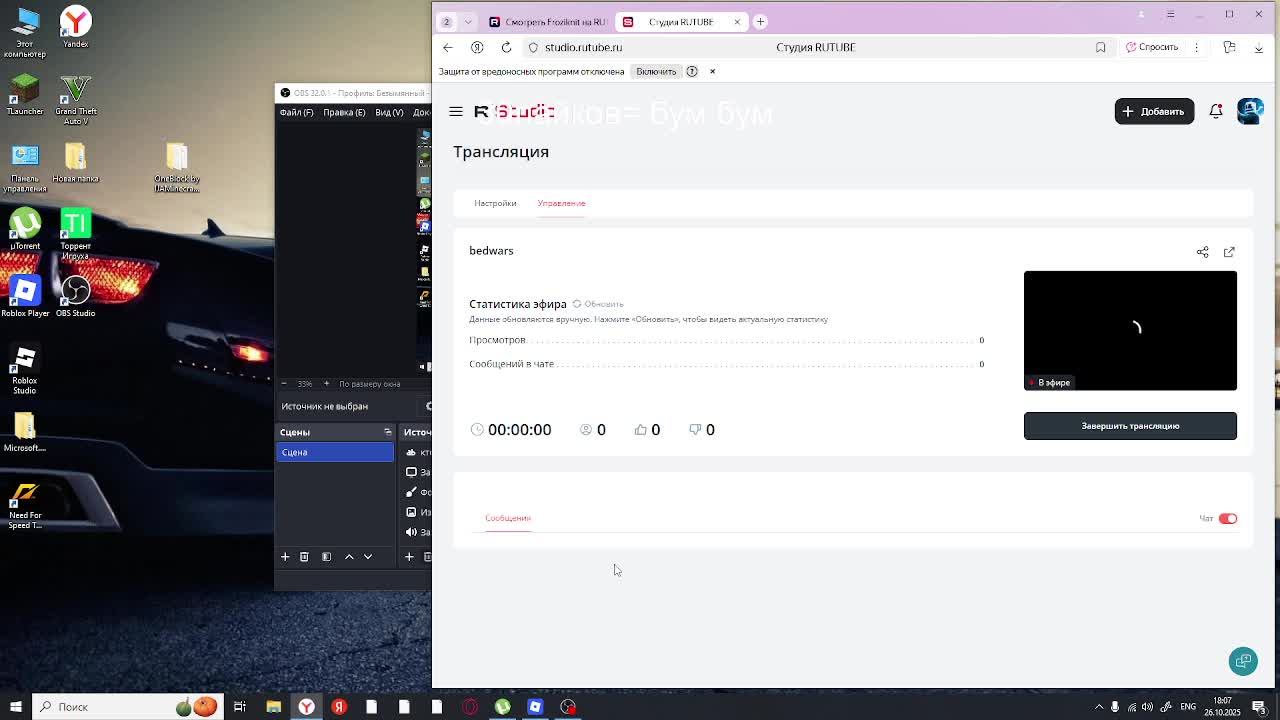Click the live stream preview player

pyautogui.click(x=1130, y=330)
